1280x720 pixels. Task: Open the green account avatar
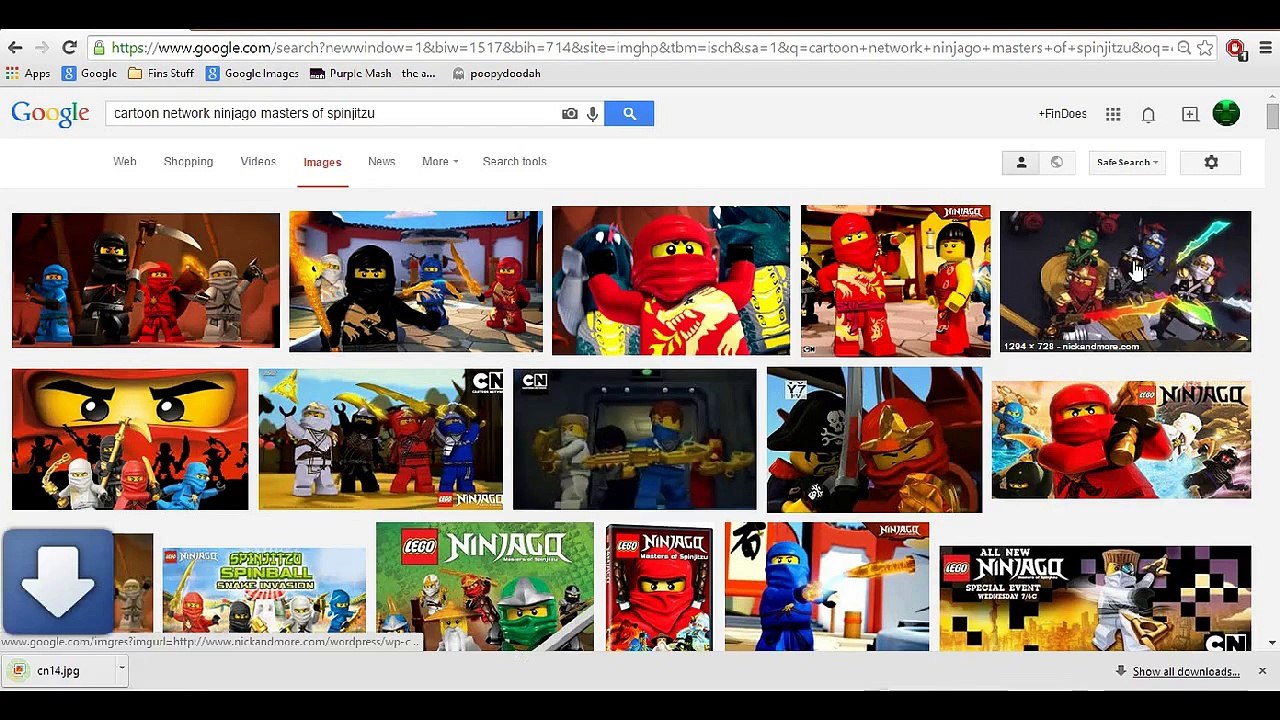pyautogui.click(x=1226, y=113)
